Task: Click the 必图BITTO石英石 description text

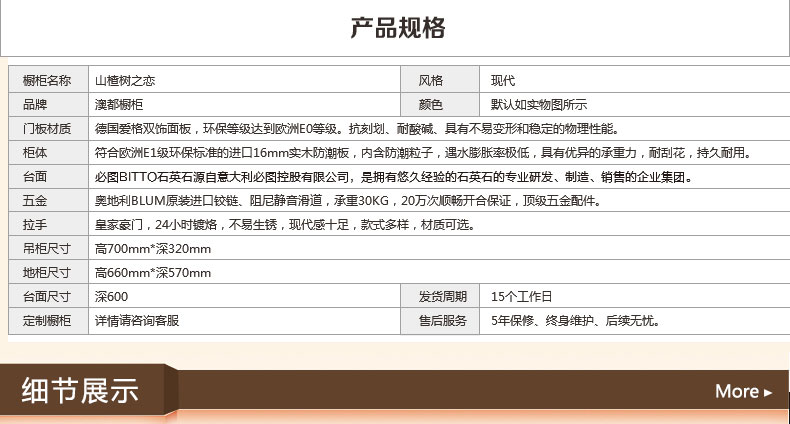Action: click(x=393, y=177)
